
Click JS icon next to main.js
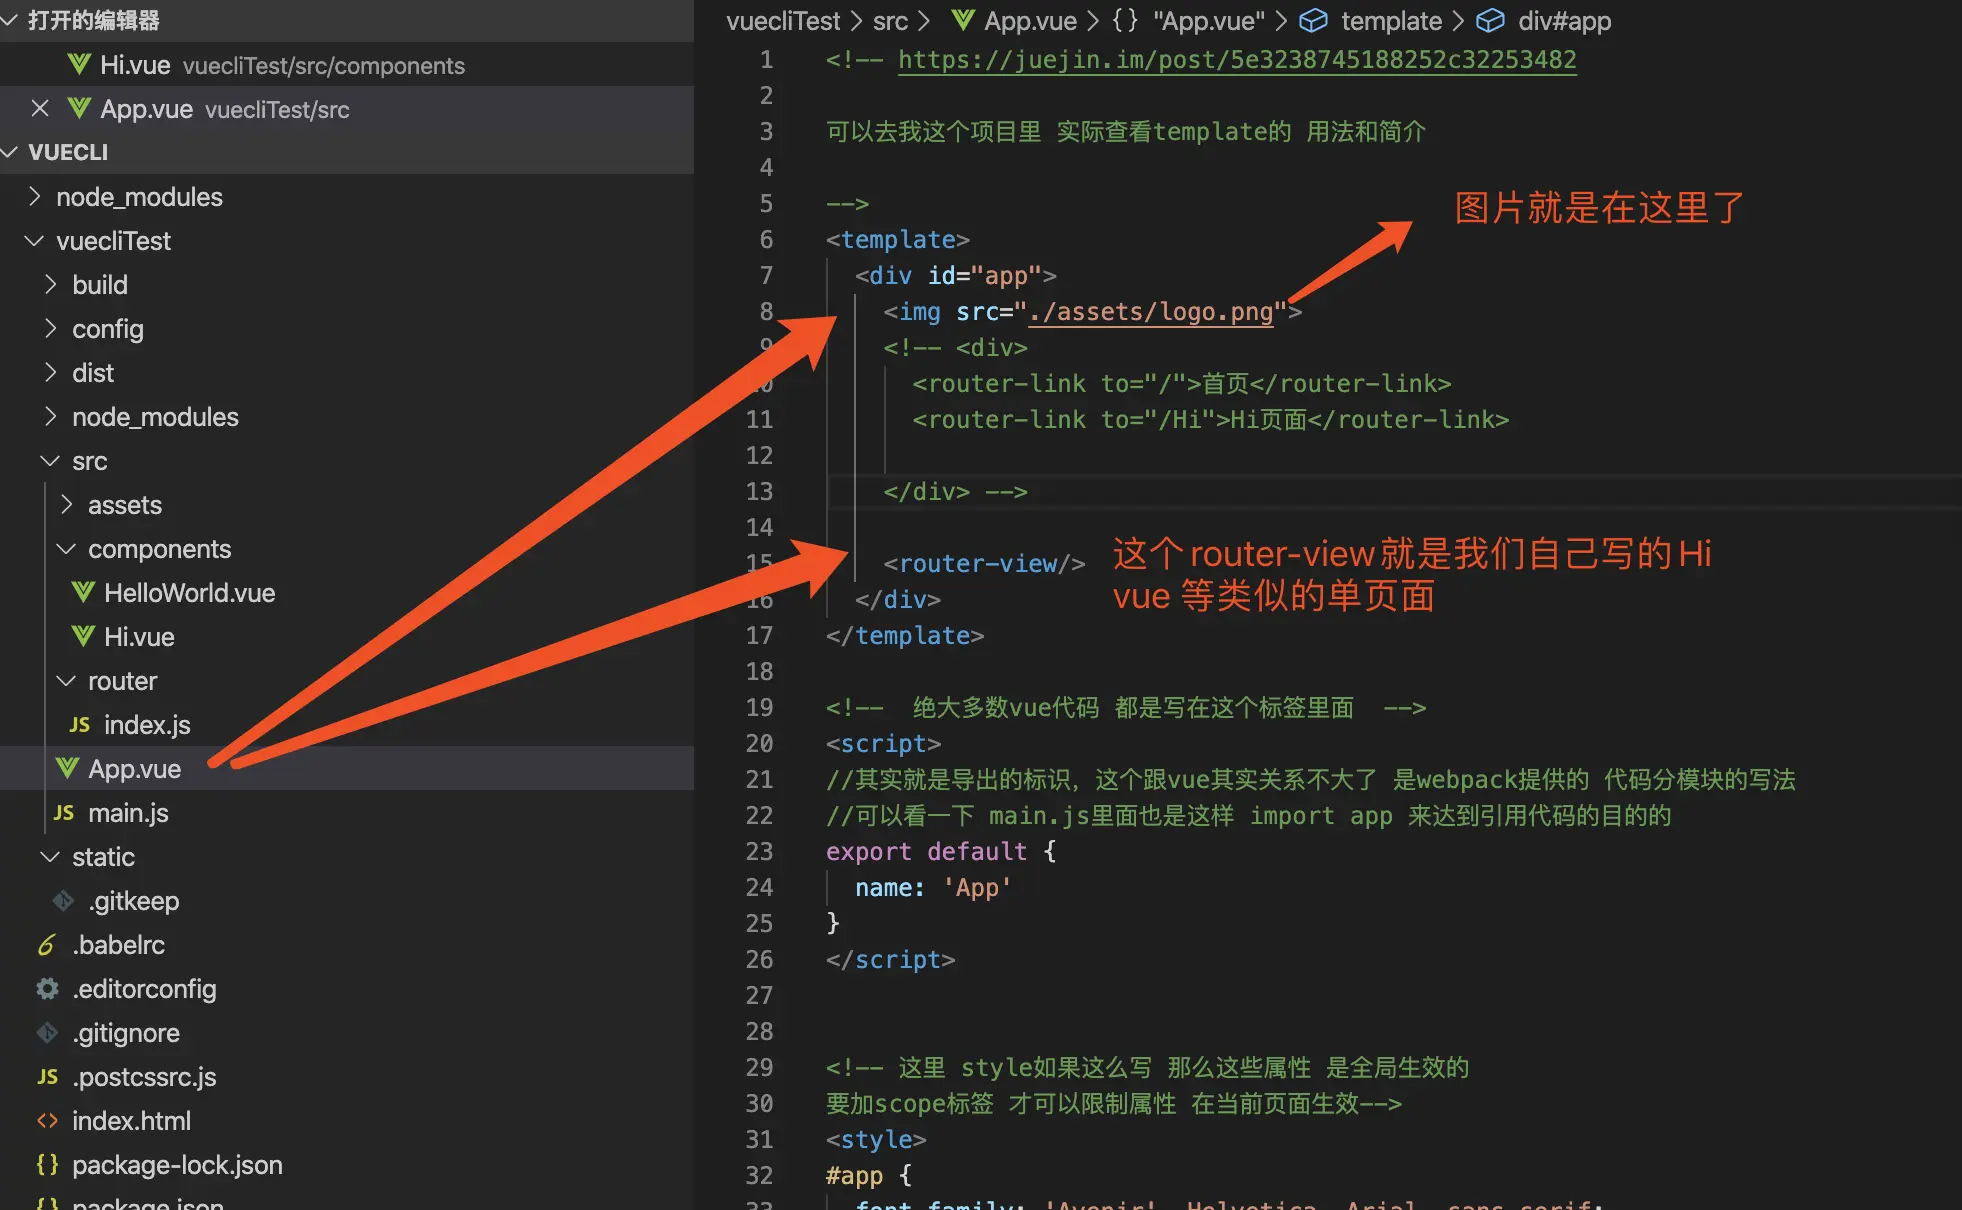tap(64, 813)
